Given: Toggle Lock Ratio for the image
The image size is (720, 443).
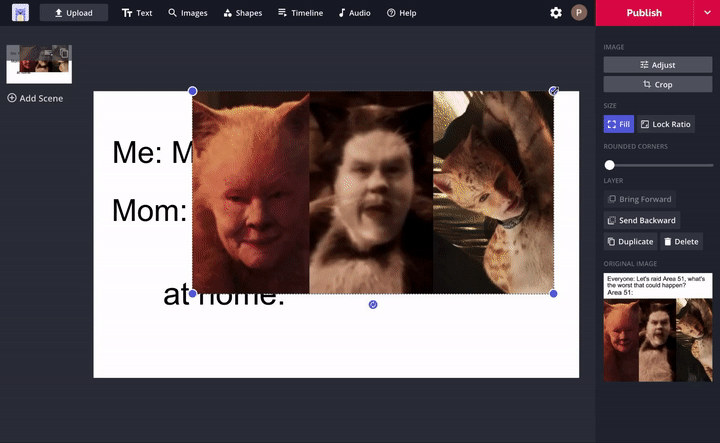Looking at the screenshot, I should (x=666, y=124).
